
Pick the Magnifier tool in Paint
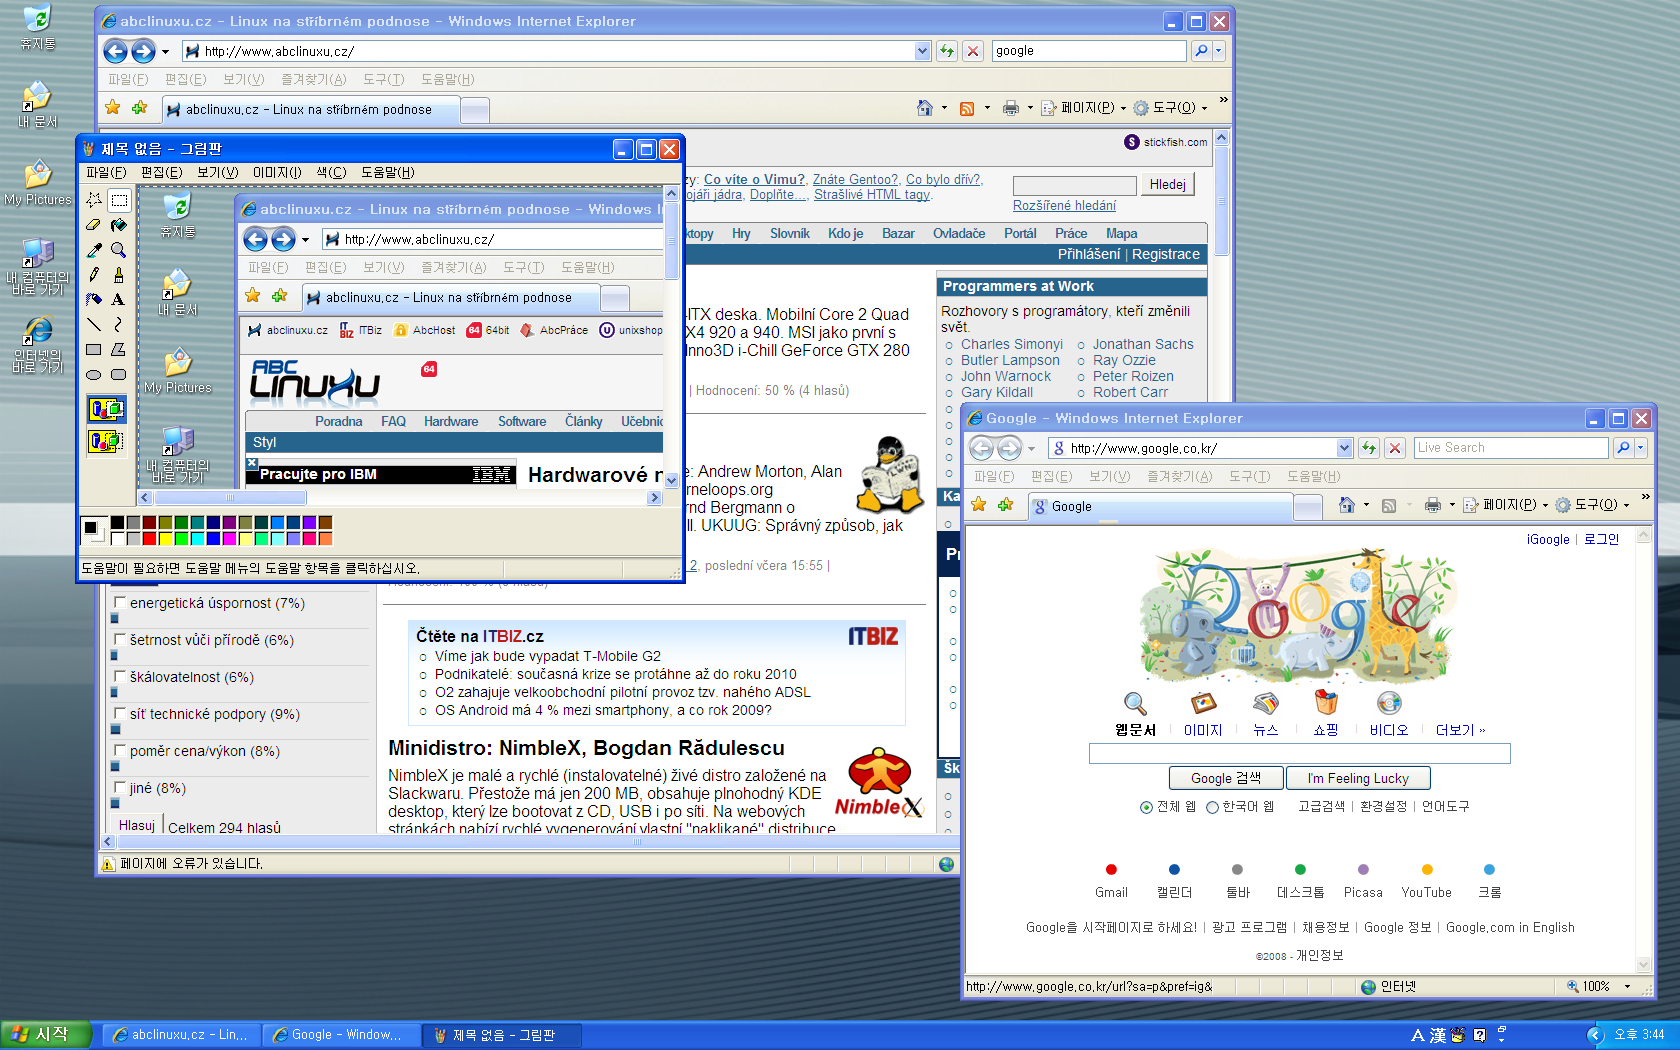click(x=118, y=250)
